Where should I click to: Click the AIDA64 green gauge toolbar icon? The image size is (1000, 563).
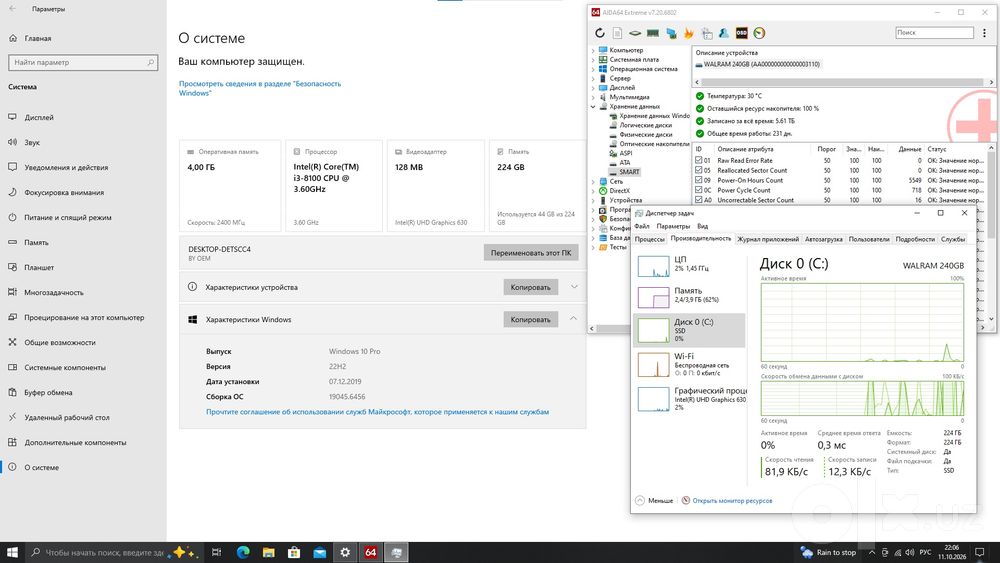(x=759, y=33)
